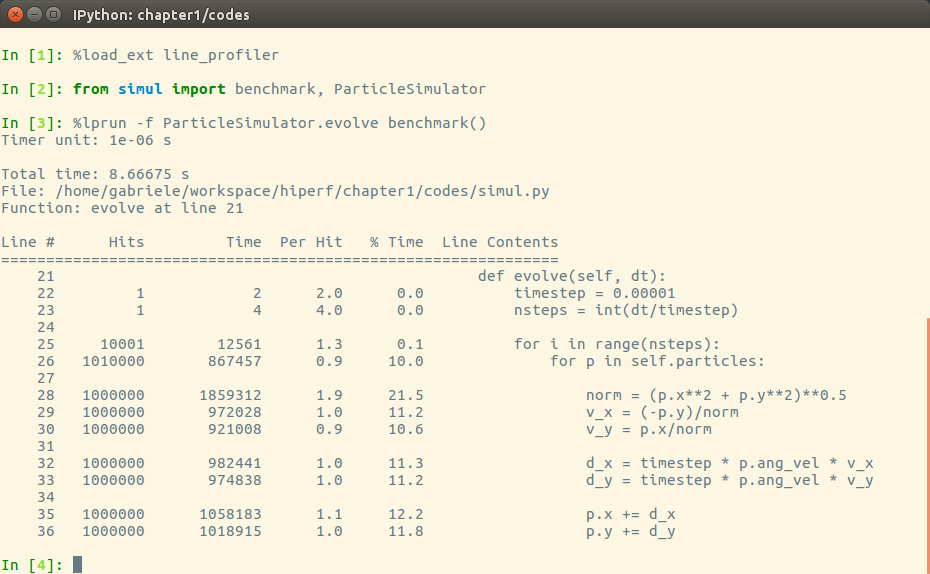This screenshot has height=574, width=930.
Task: Click 'p.y += d_y' line
Action: pos(630,531)
